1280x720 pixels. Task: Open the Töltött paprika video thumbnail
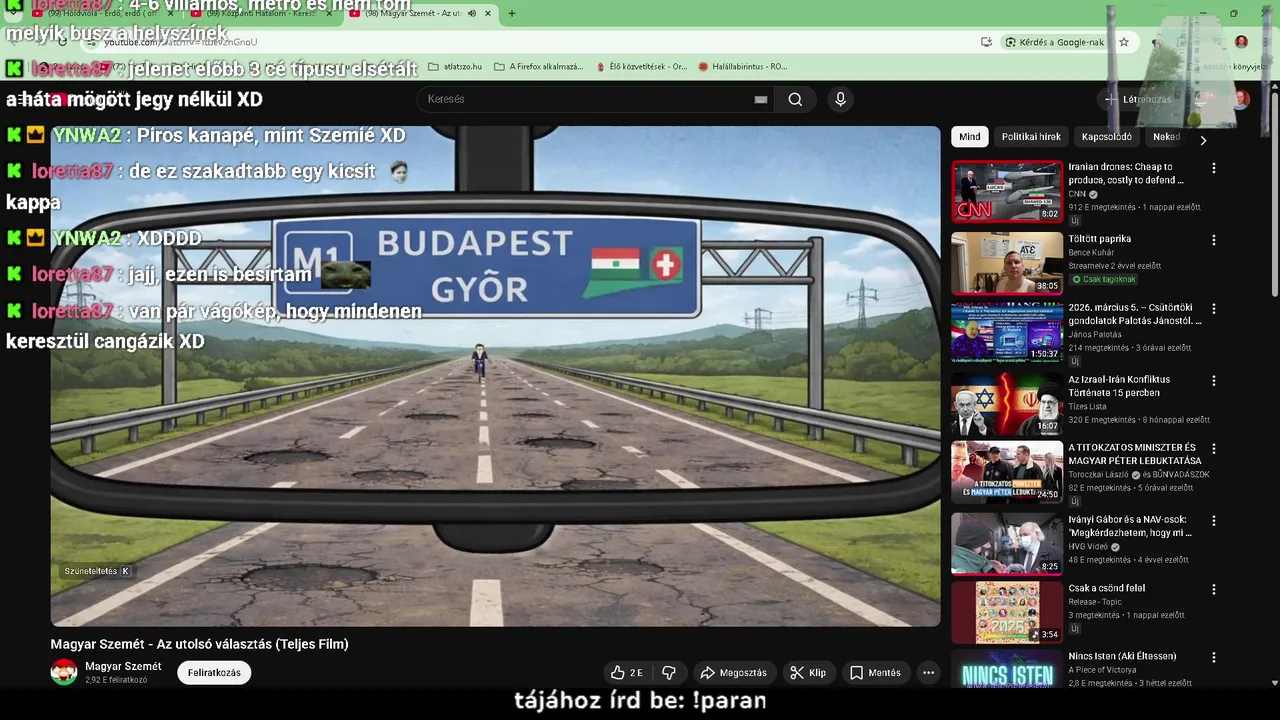coord(1007,263)
